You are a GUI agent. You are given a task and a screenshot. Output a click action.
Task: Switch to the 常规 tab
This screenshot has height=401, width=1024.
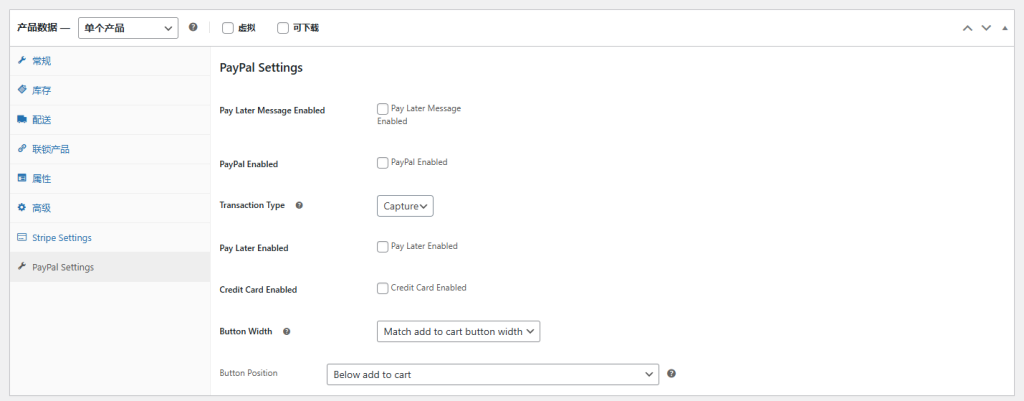(x=41, y=61)
